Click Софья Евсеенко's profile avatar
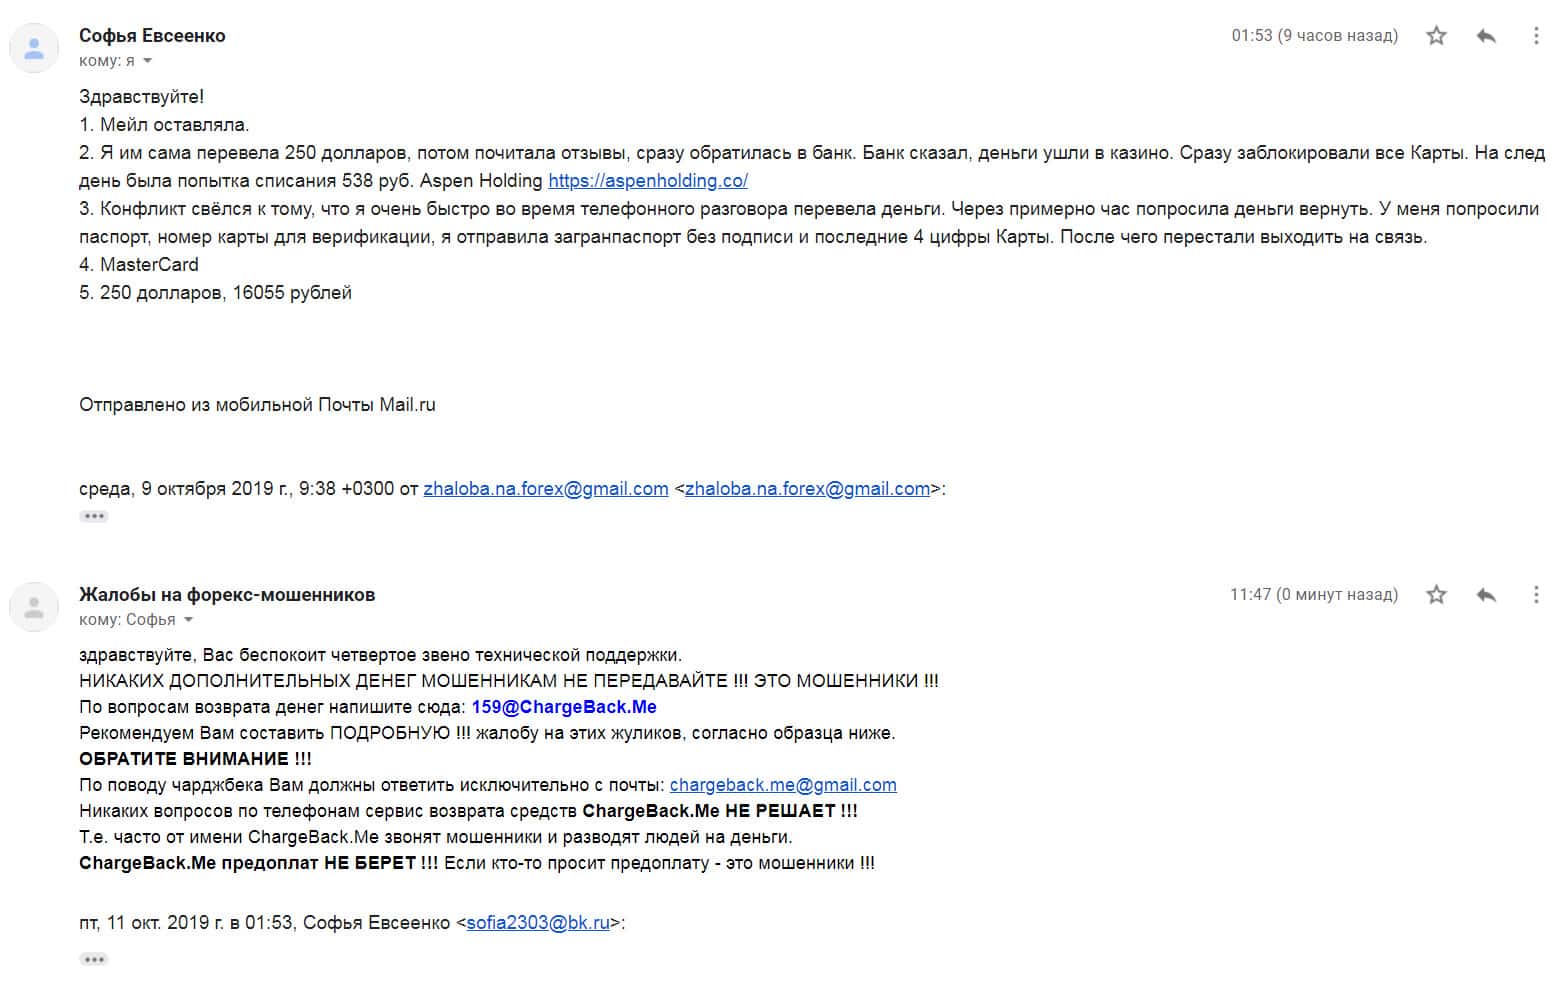 tap(34, 48)
